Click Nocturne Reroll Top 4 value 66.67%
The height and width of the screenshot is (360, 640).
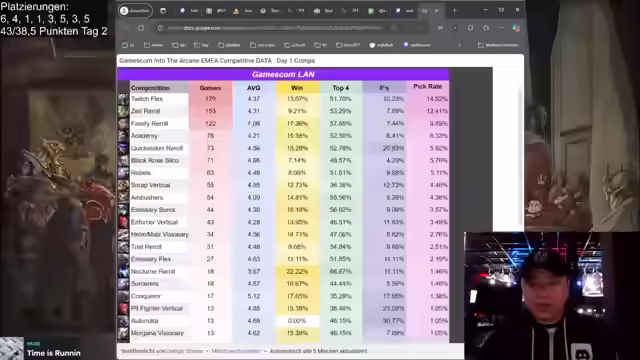point(341,271)
